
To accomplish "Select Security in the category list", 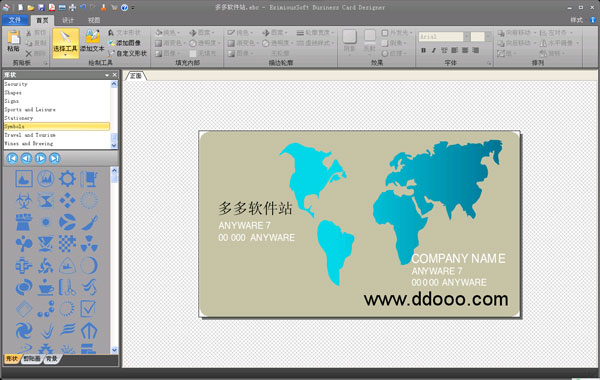I will tap(57, 84).
